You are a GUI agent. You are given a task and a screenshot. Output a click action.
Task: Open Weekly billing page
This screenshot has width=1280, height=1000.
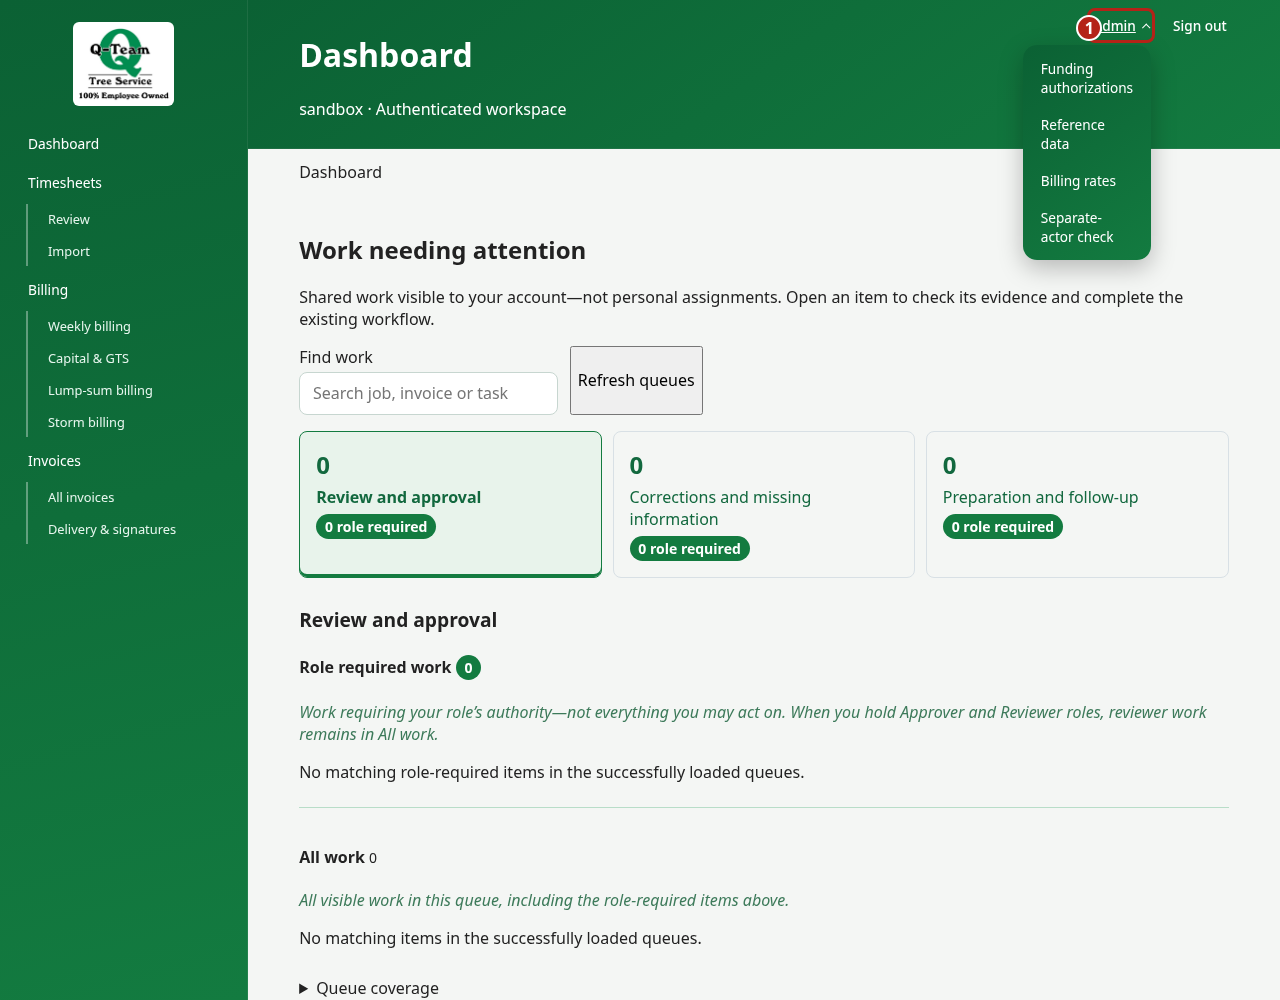[x=89, y=326]
